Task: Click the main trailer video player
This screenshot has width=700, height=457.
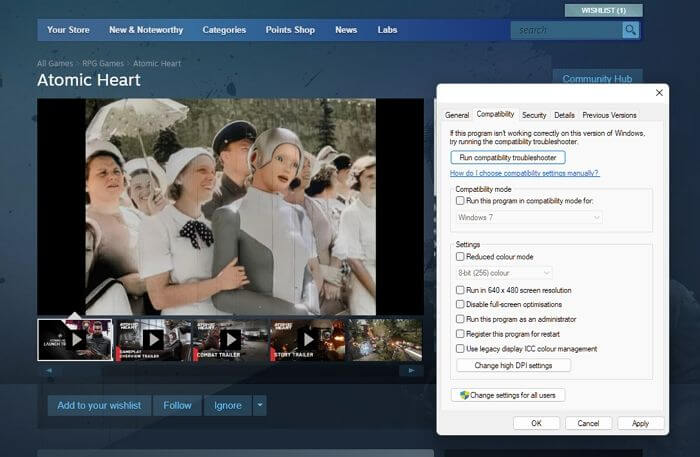Action: point(230,207)
